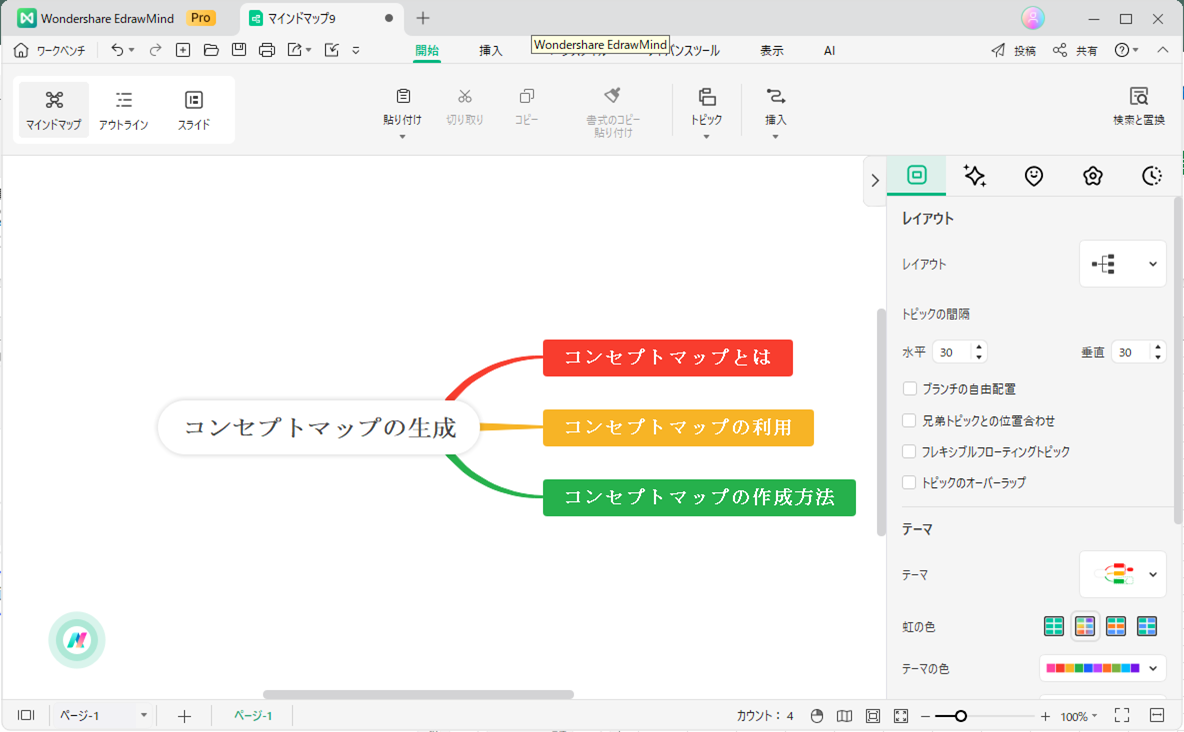
Task: Expand the 貼り付け dropdown arrow
Action: pos(402,137)
